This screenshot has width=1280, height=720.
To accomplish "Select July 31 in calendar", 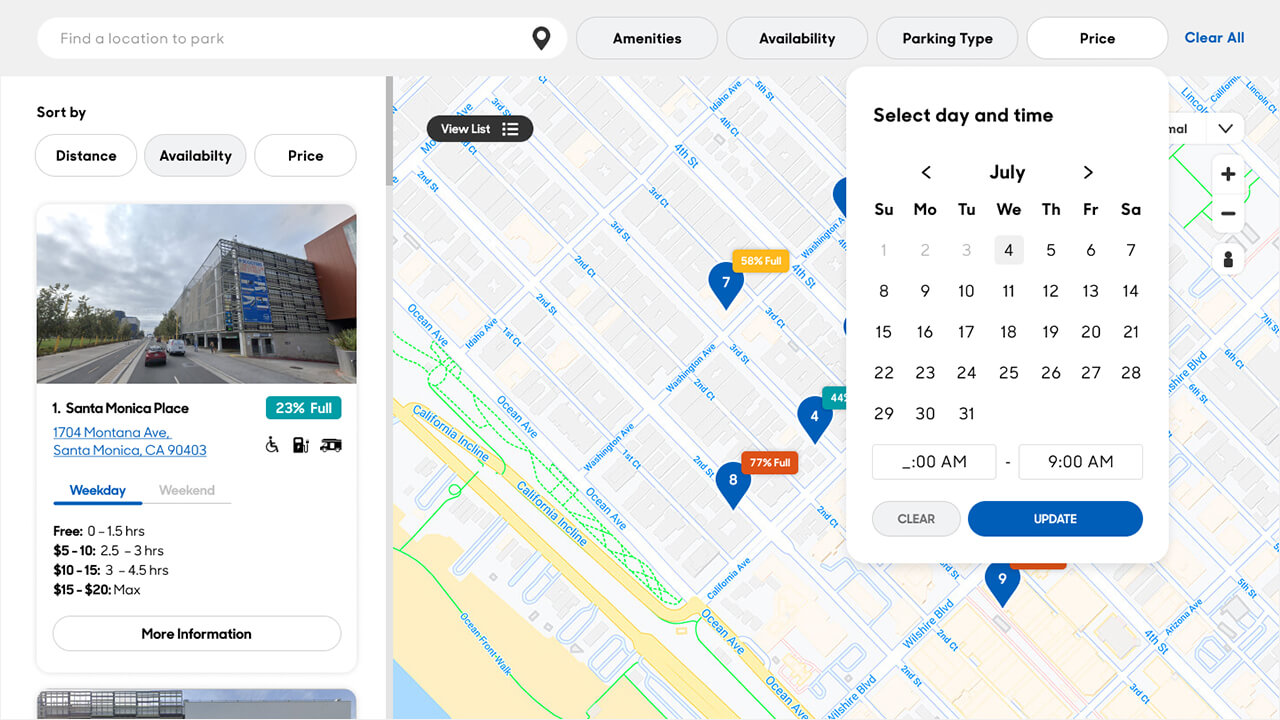I will [x=966, y=414].
